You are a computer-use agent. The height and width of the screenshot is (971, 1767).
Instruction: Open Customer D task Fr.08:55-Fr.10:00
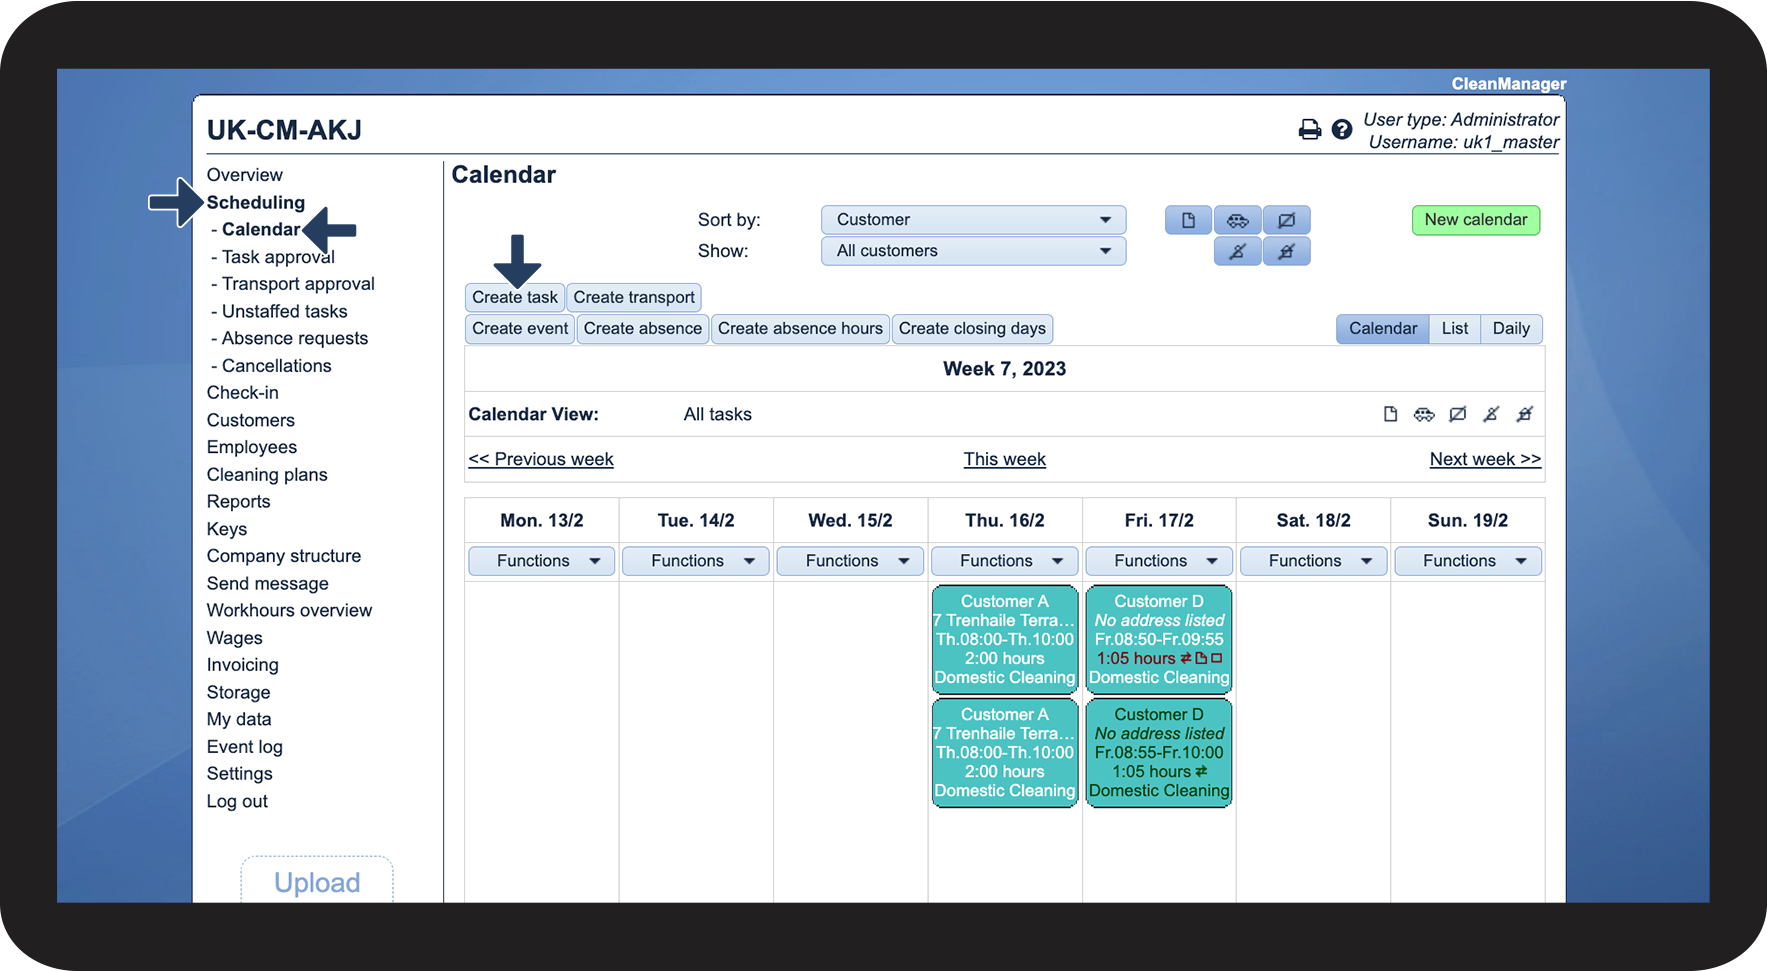coord(1159,753)
